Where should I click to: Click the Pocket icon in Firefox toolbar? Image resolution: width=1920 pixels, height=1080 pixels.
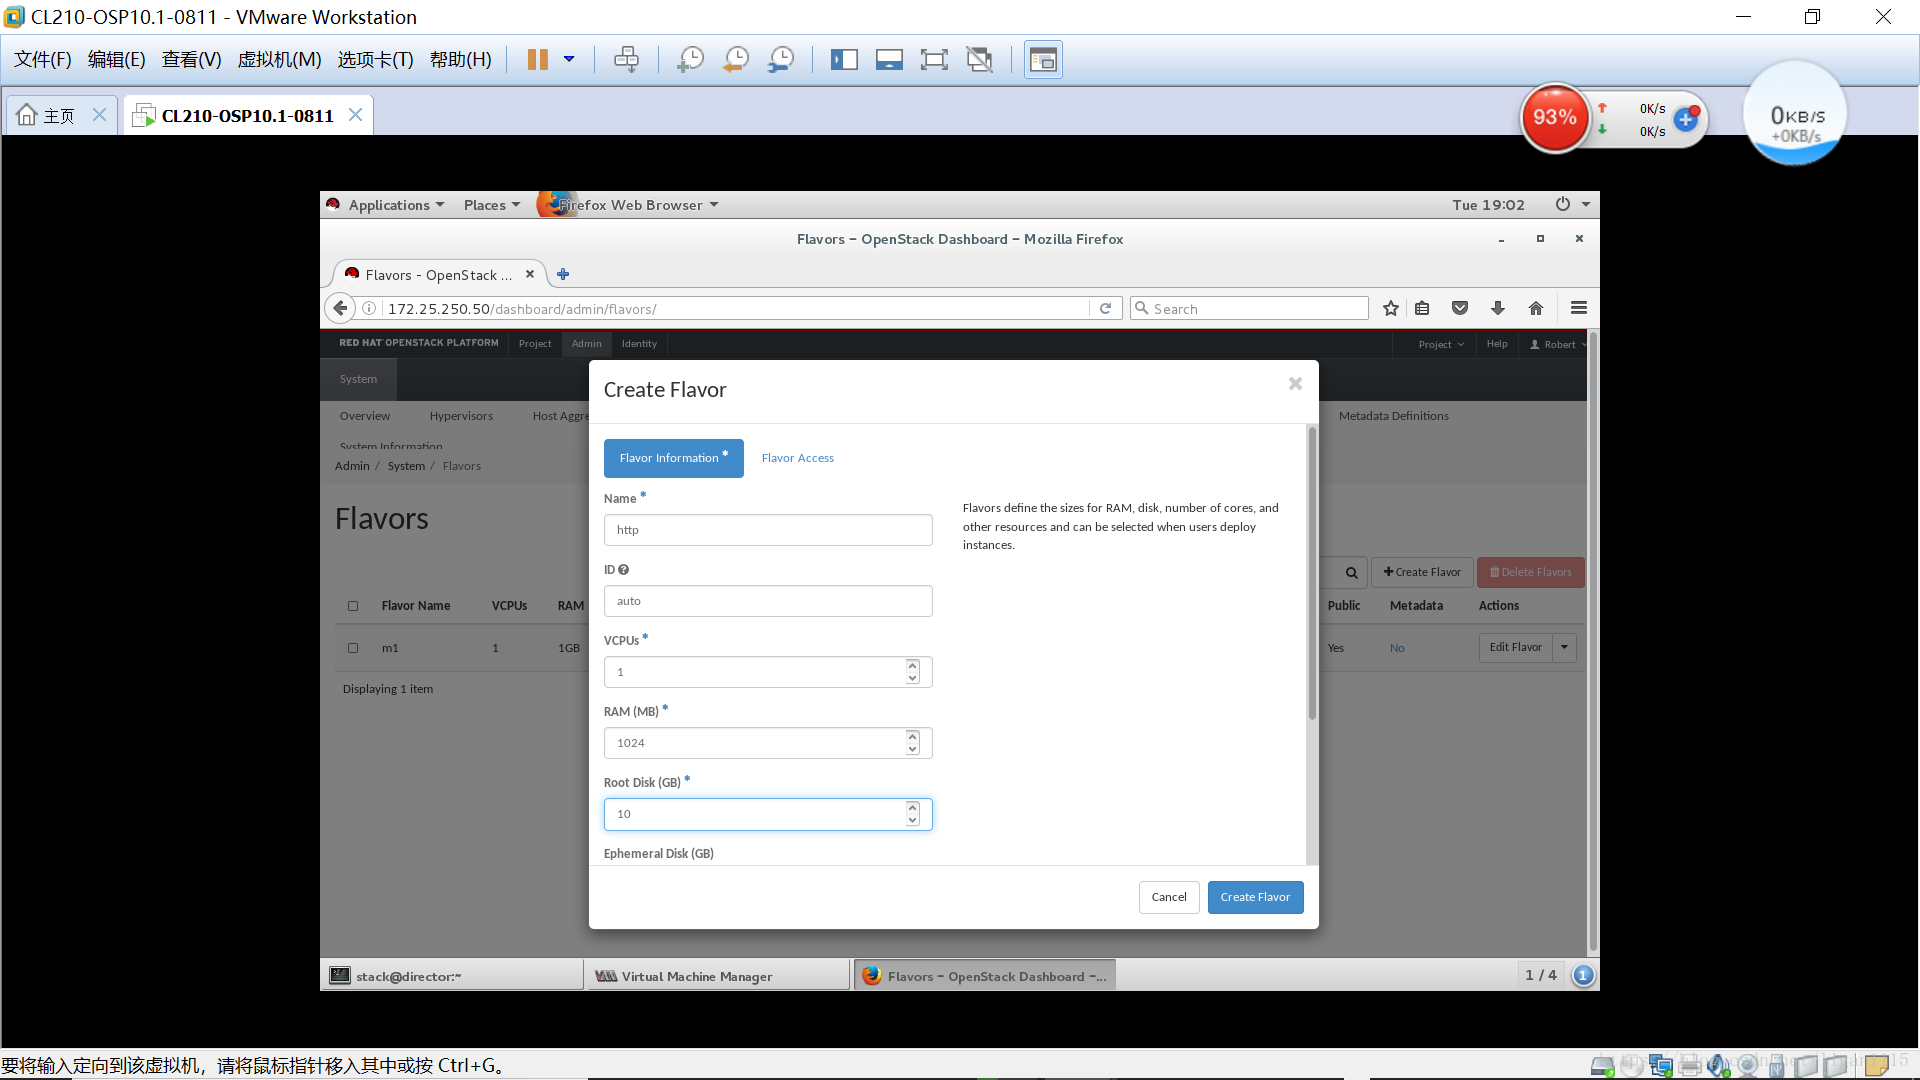[1460, 308]
